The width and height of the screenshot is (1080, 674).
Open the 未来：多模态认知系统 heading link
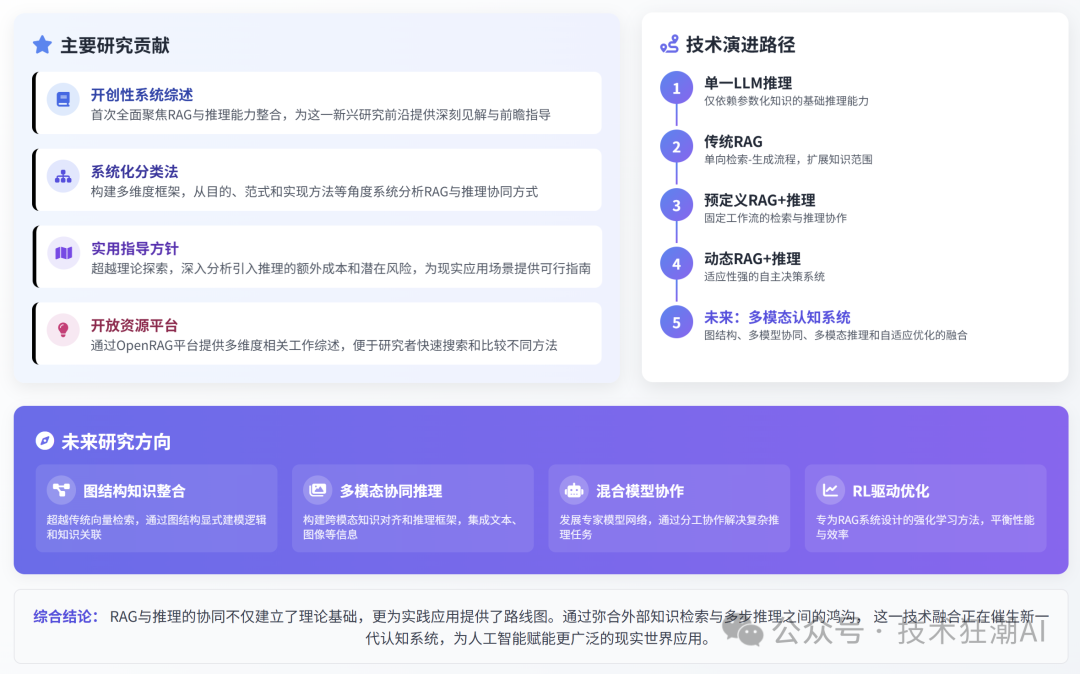pos(777,317)
